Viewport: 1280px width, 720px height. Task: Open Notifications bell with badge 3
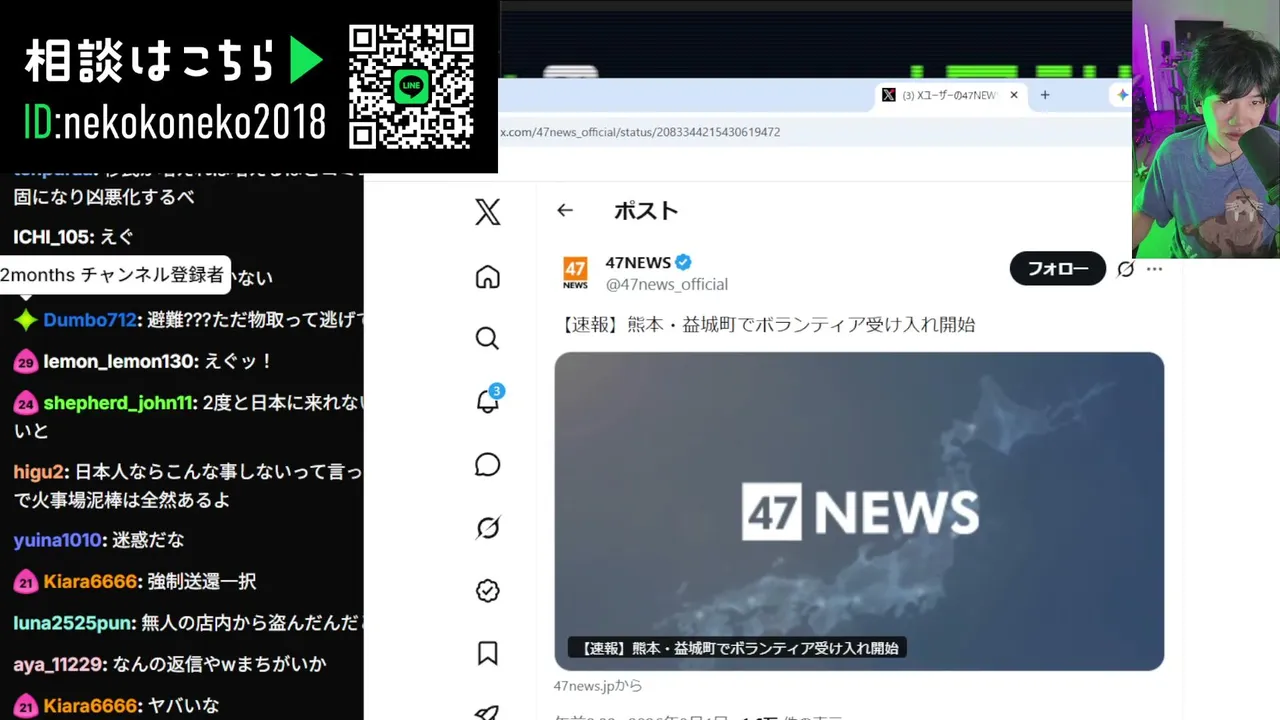pos(489,400)
